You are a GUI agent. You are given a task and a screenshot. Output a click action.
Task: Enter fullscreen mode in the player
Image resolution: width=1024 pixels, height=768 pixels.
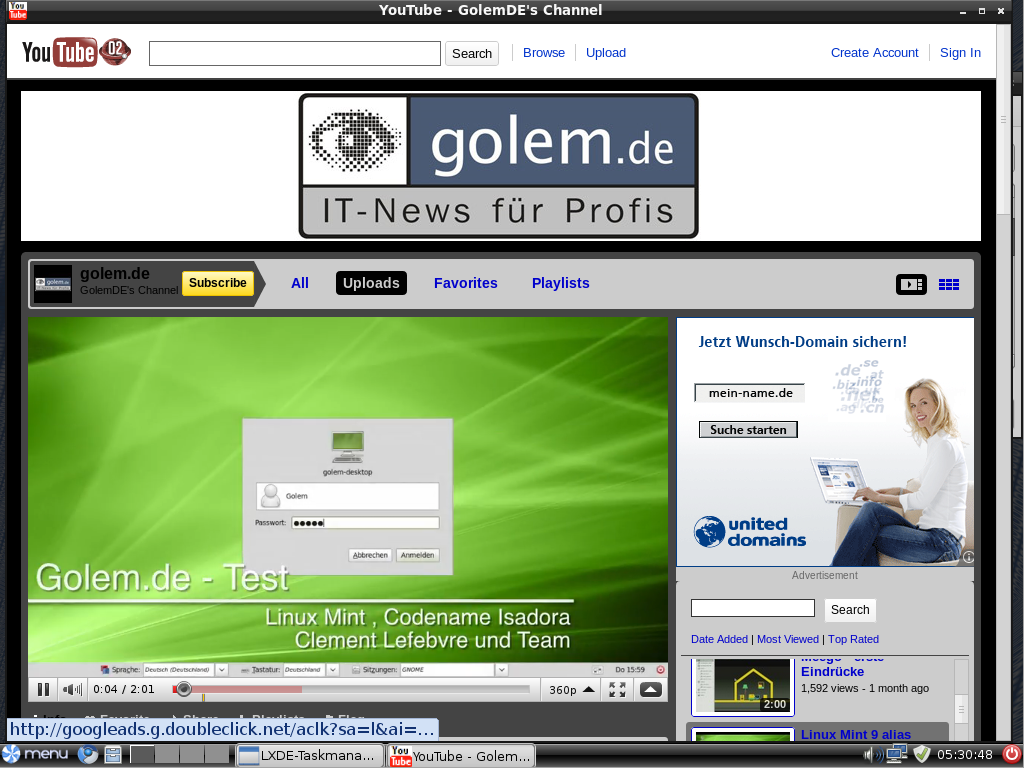tap(617, 689)
